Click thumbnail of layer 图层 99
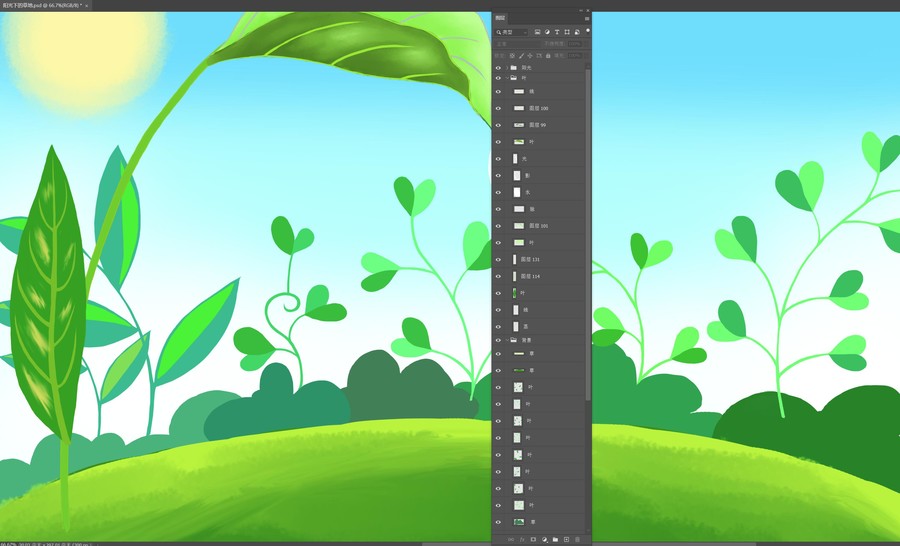This screenshot has height=546, width=900. click(x=519, y=125)
